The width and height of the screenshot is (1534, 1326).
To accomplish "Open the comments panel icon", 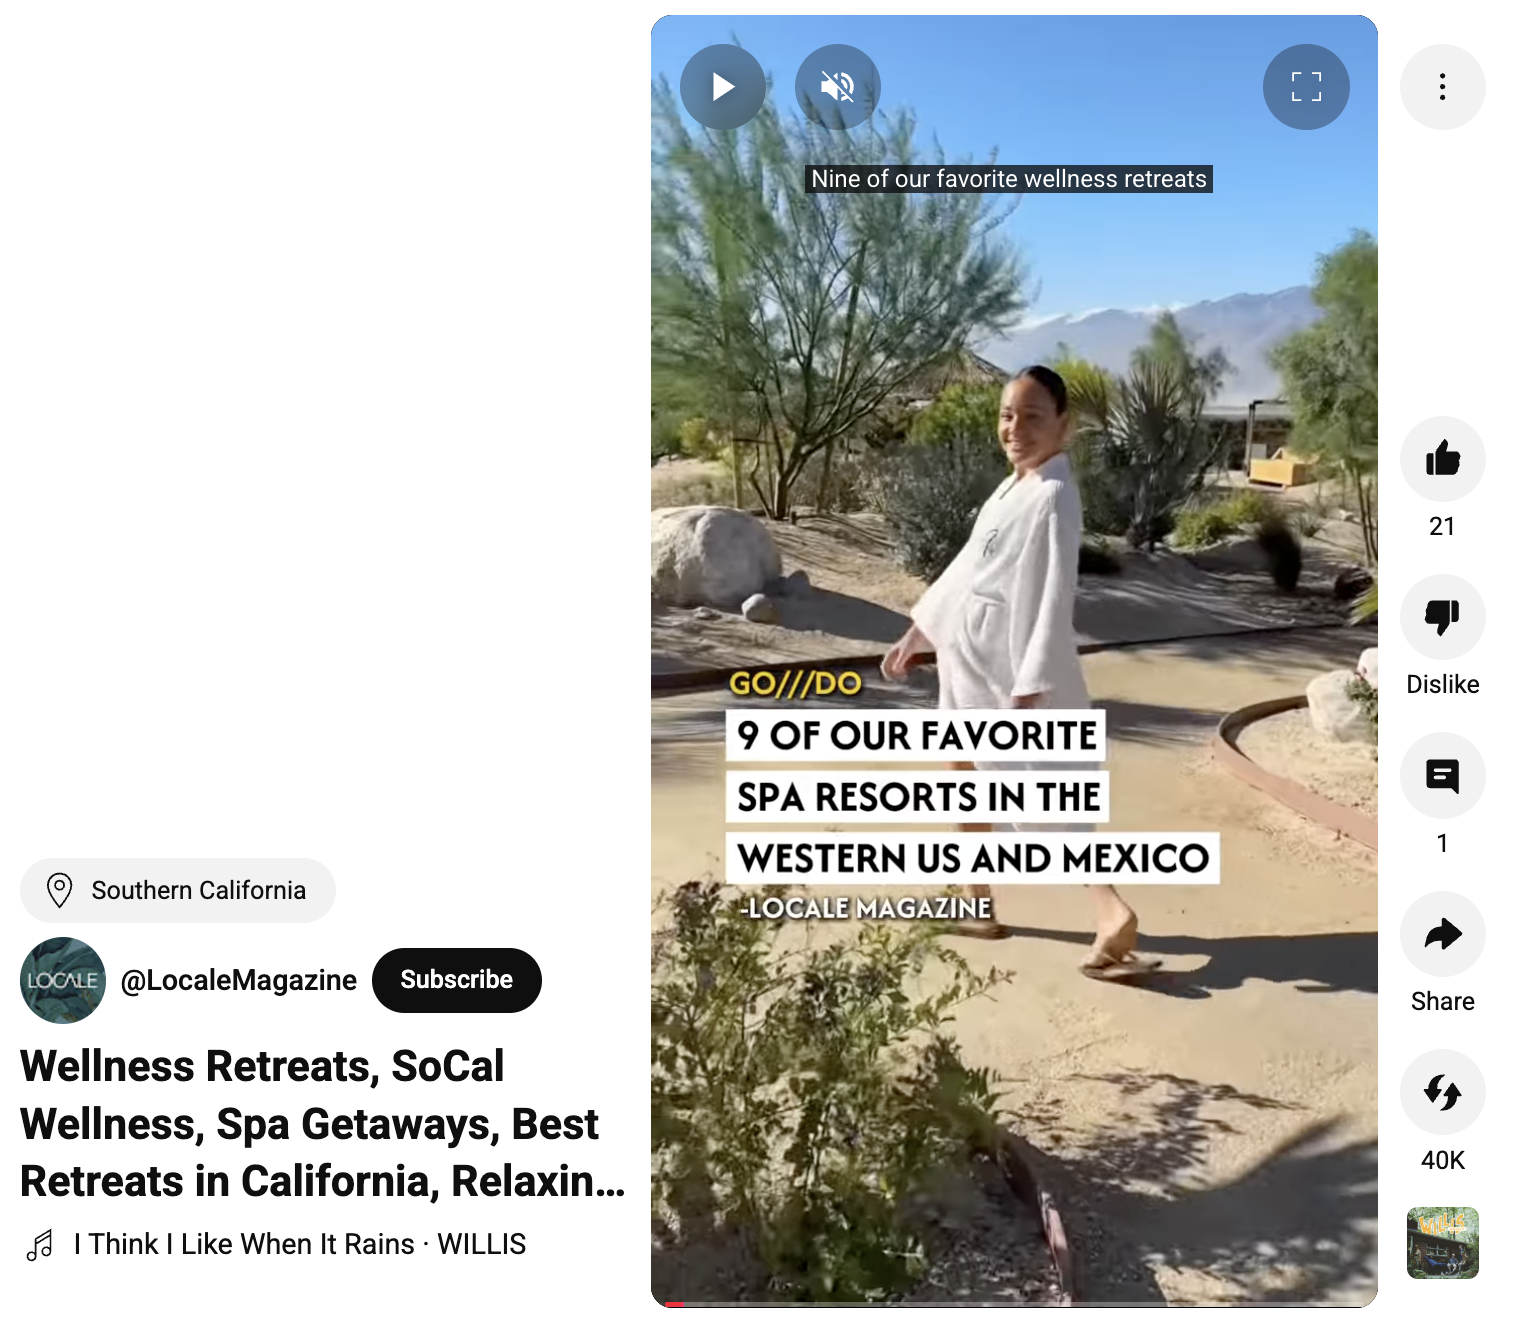I will click(1442, 775).
